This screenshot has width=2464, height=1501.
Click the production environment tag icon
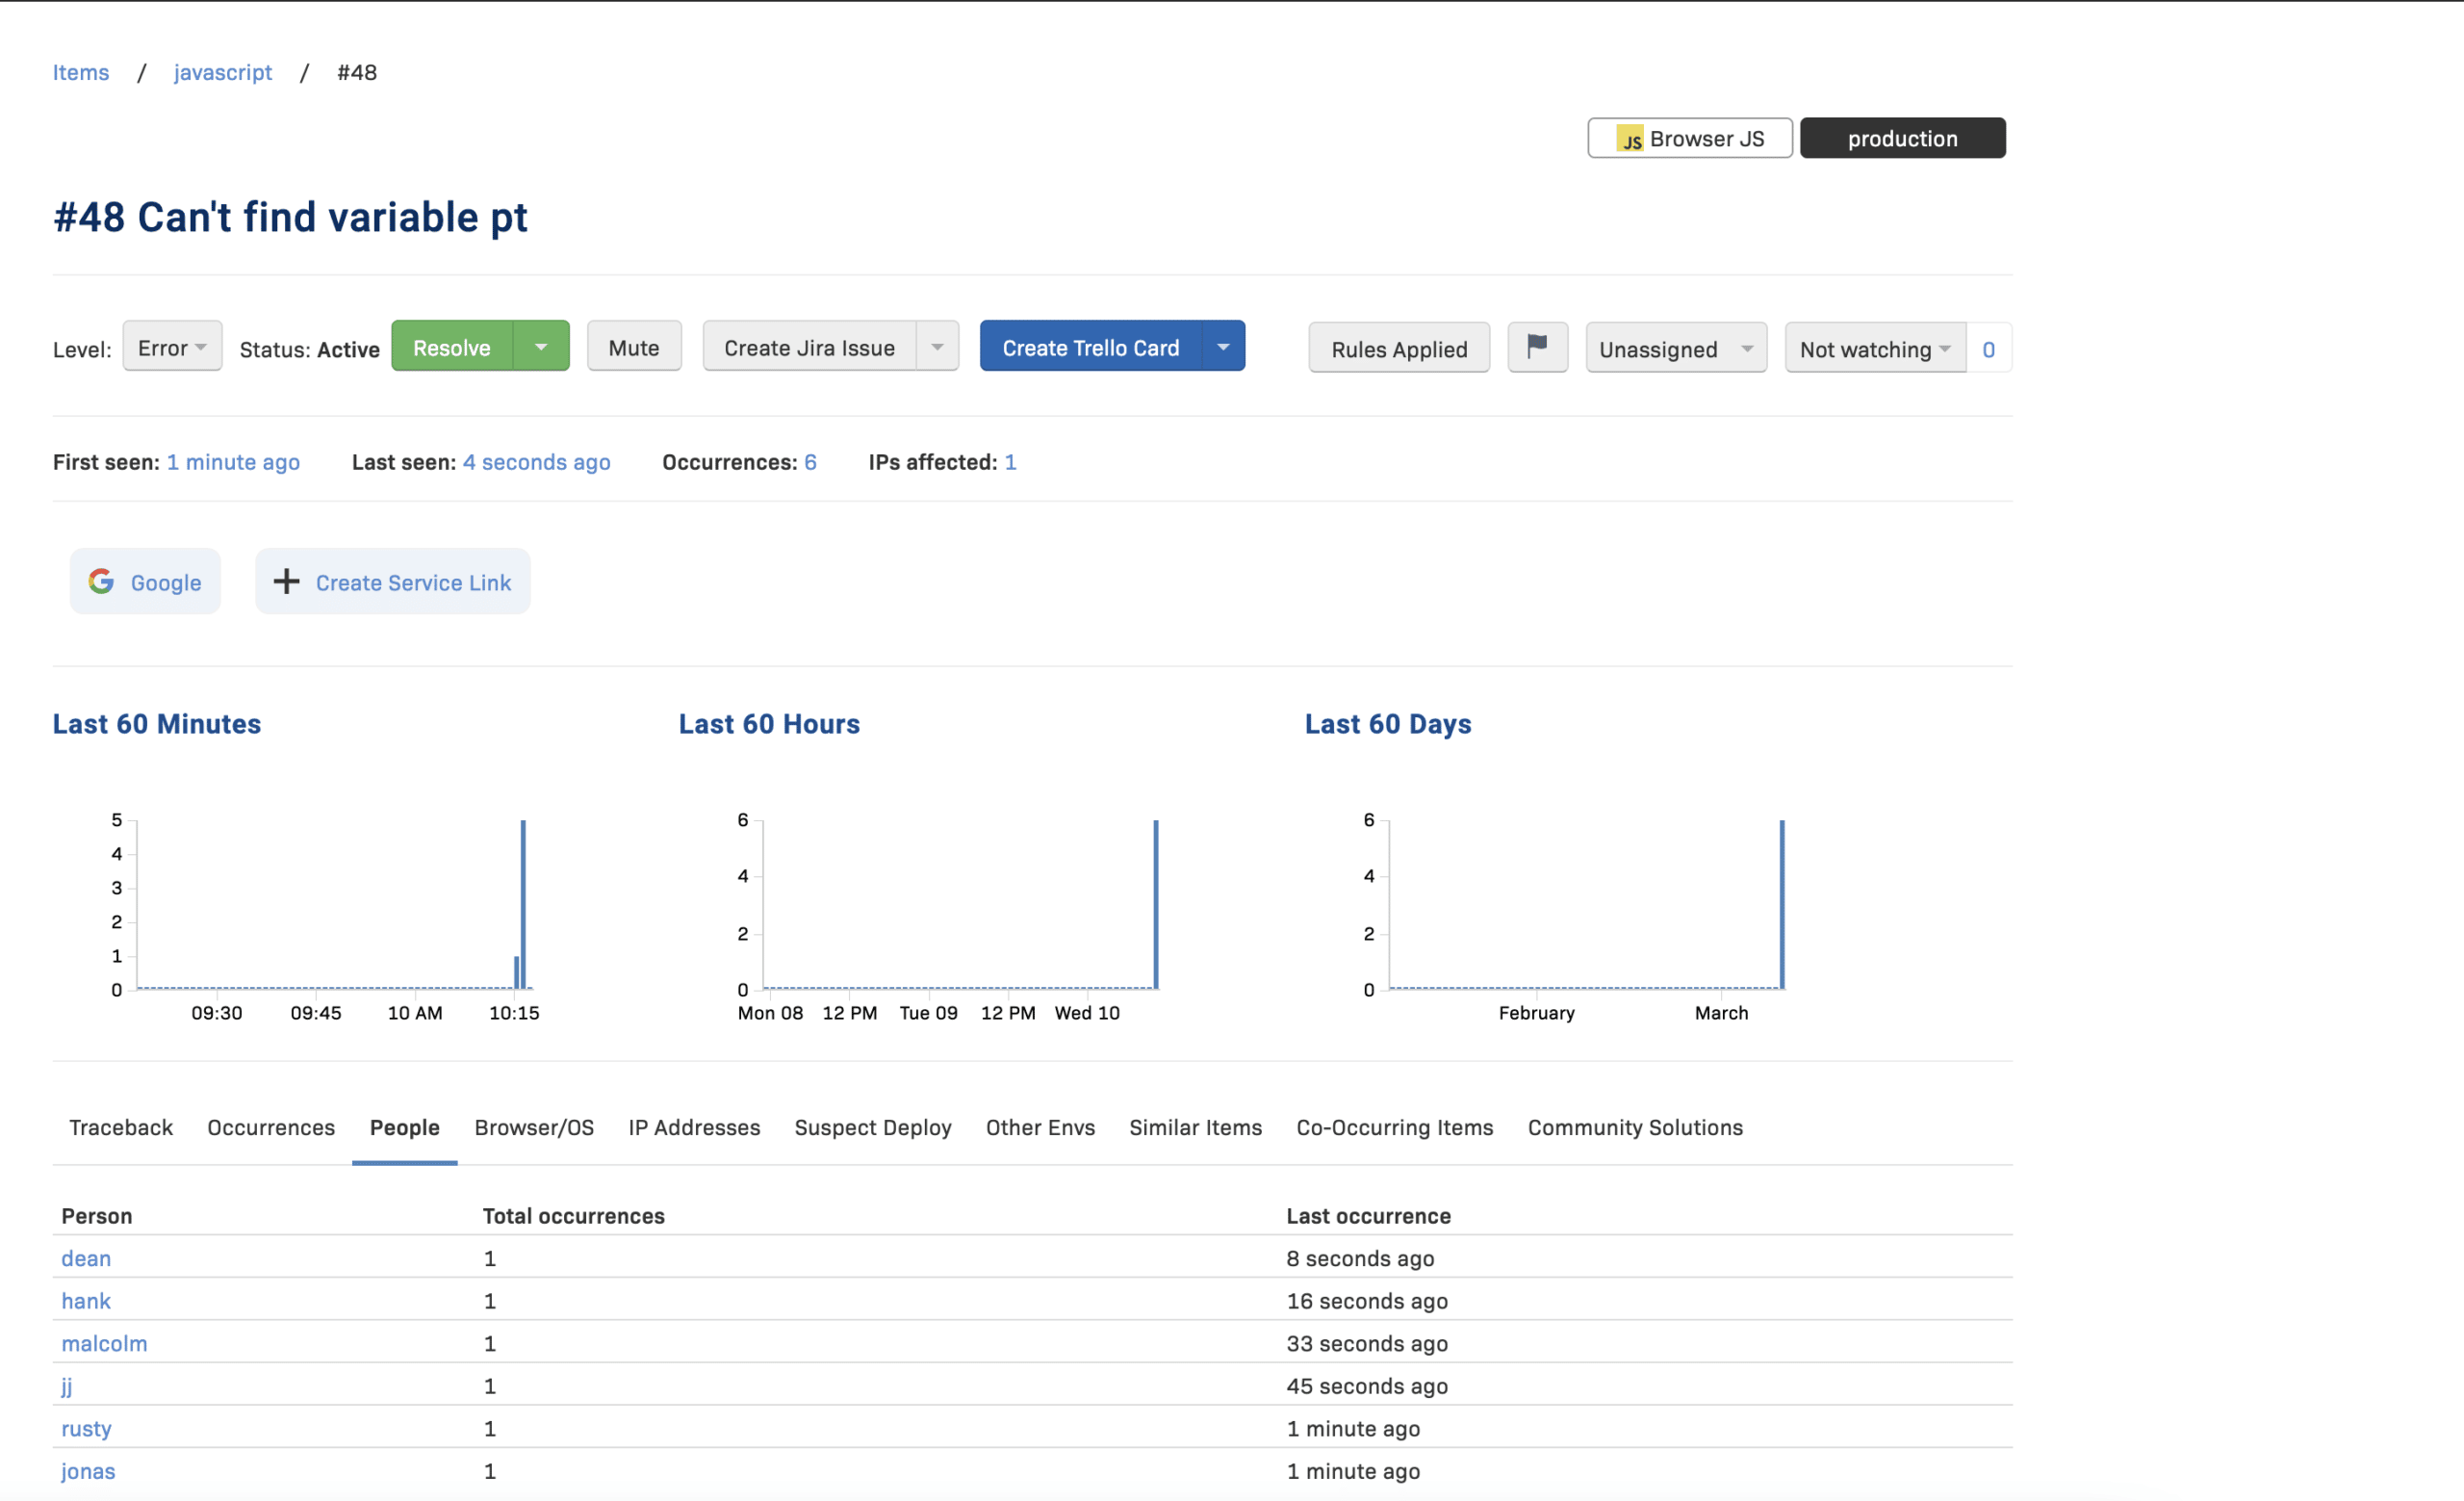(1905, 138)
